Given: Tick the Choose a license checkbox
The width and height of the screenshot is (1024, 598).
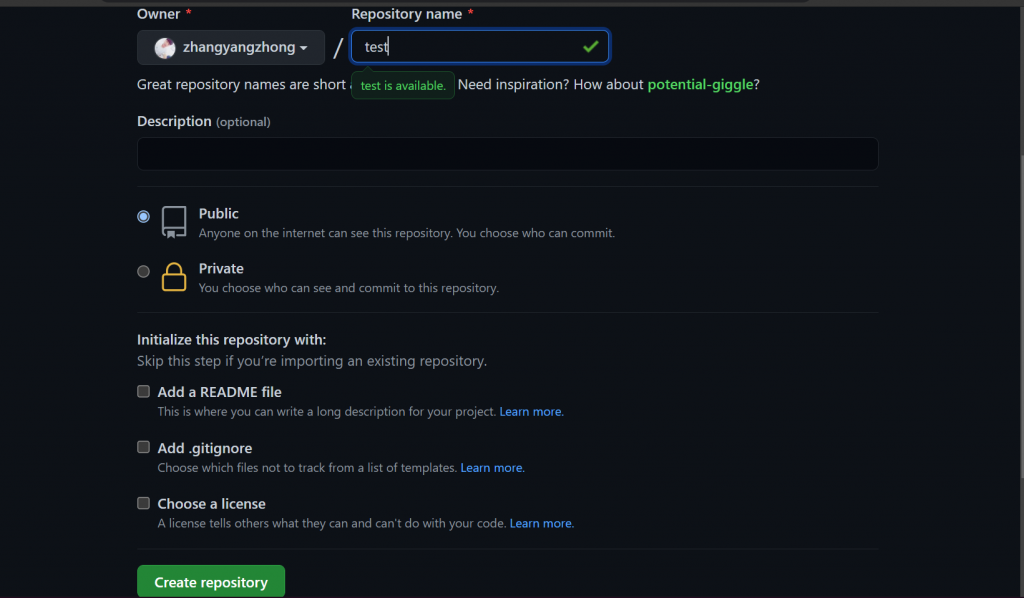Looking at the screenshot, I should (144, 503).
